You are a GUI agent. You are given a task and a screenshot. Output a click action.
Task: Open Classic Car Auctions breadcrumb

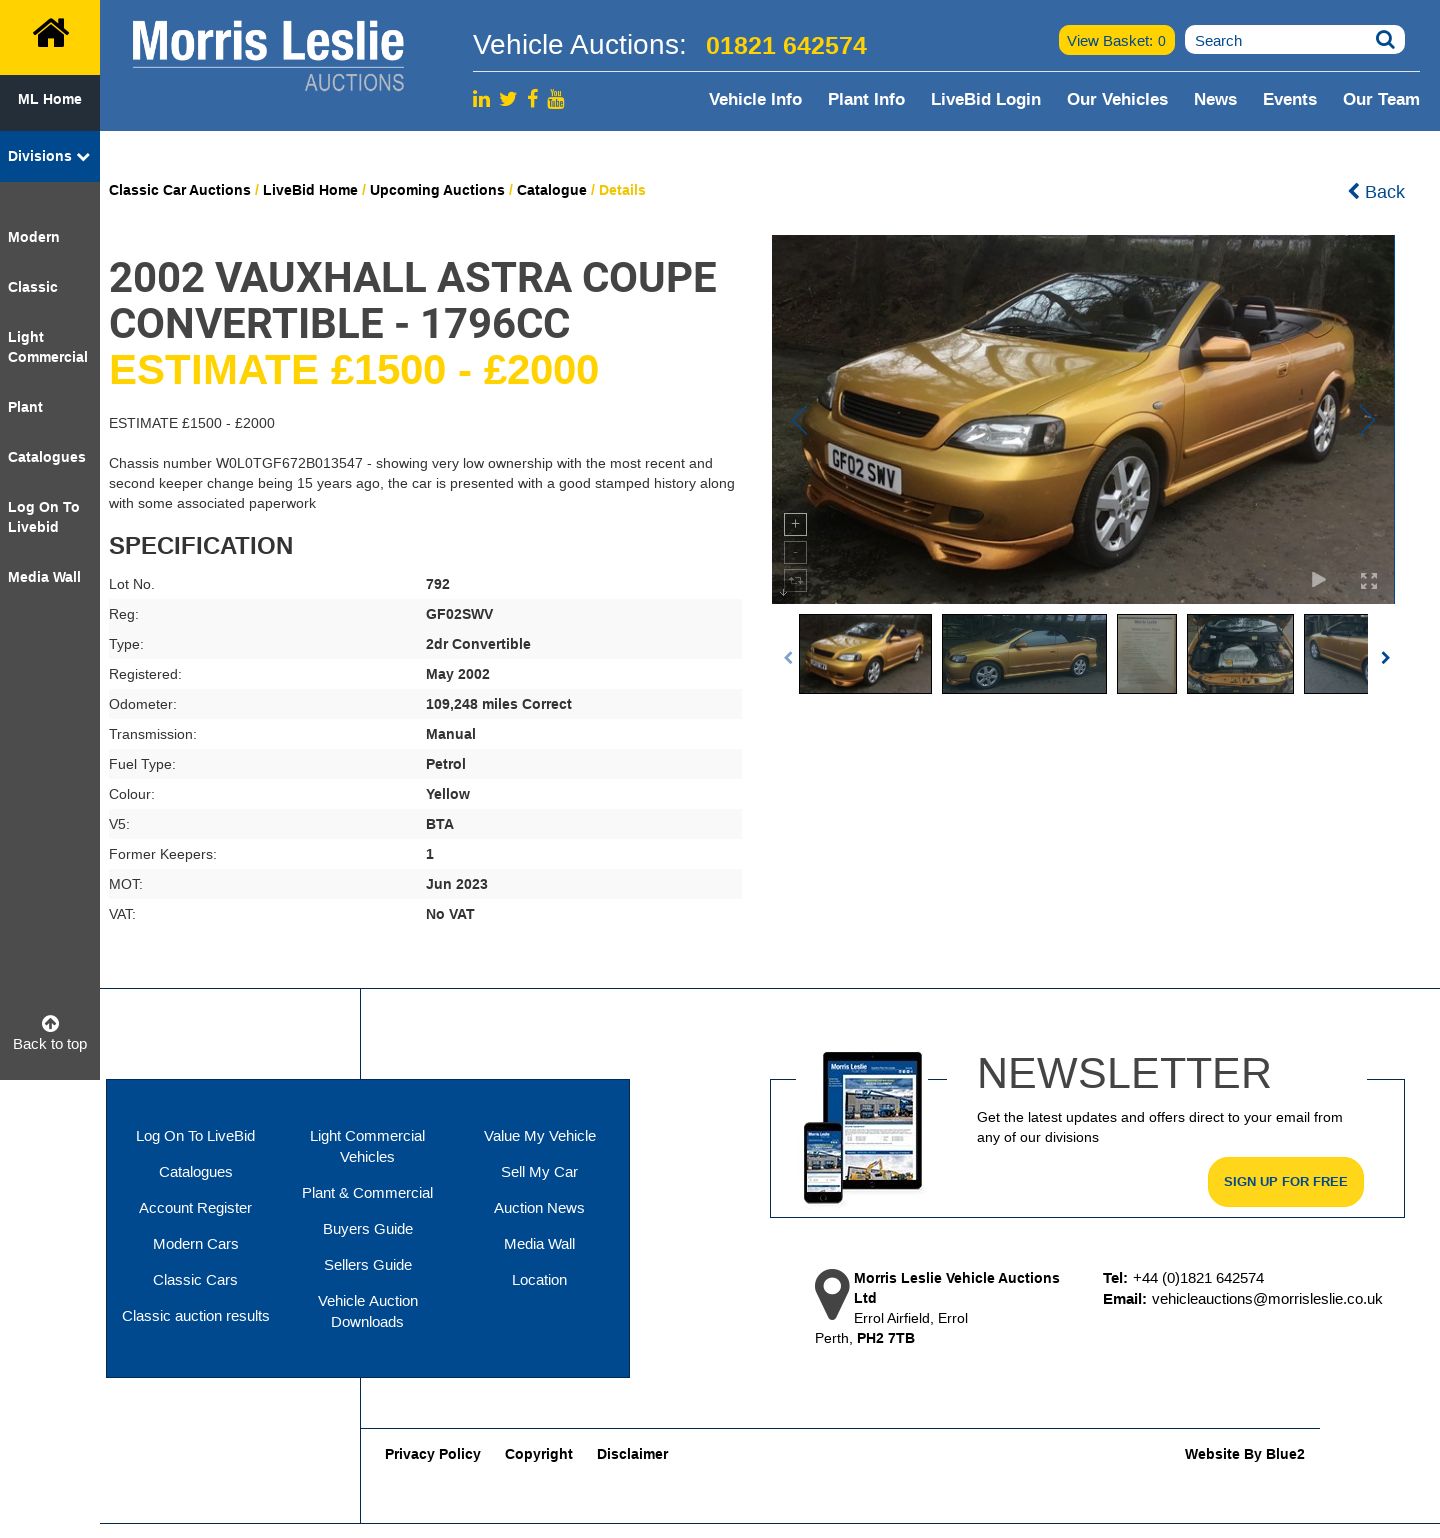click(180, 190)
